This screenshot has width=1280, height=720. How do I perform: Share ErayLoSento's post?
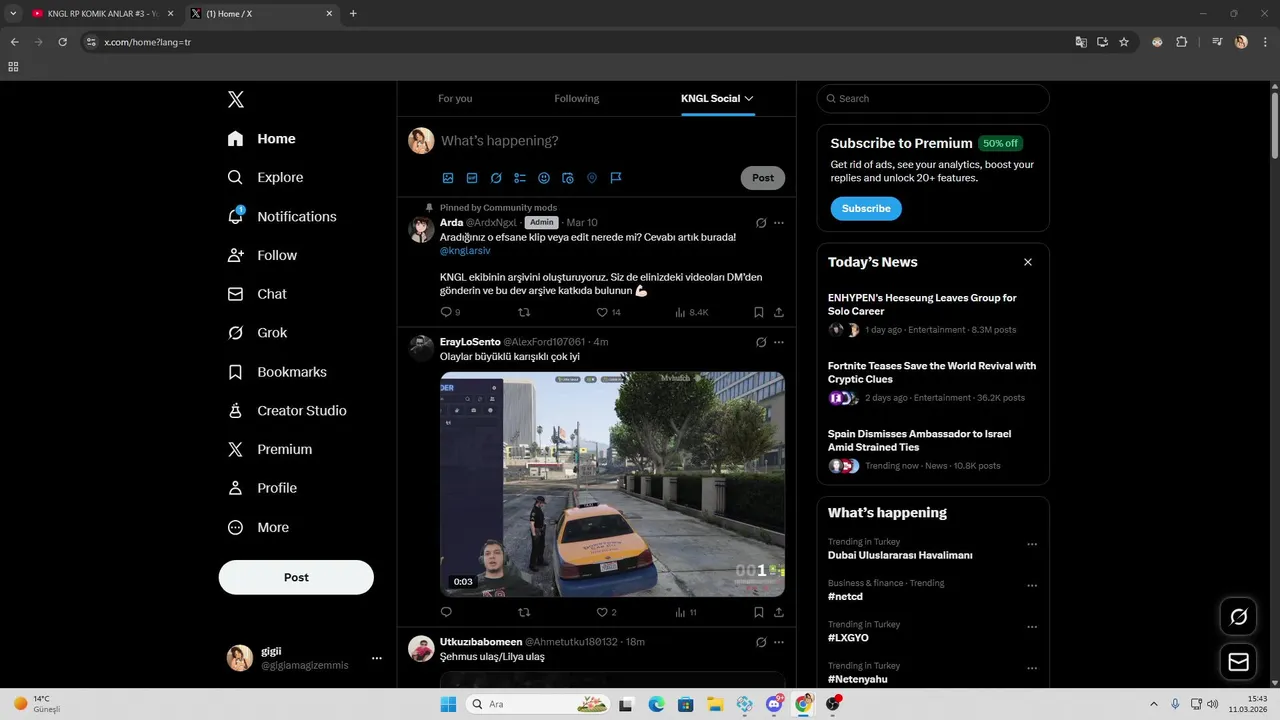tap(779, 612)
